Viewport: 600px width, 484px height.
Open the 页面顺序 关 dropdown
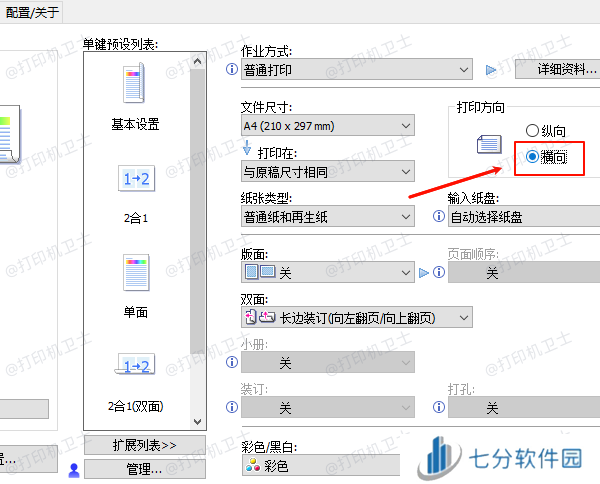[524, 272]
